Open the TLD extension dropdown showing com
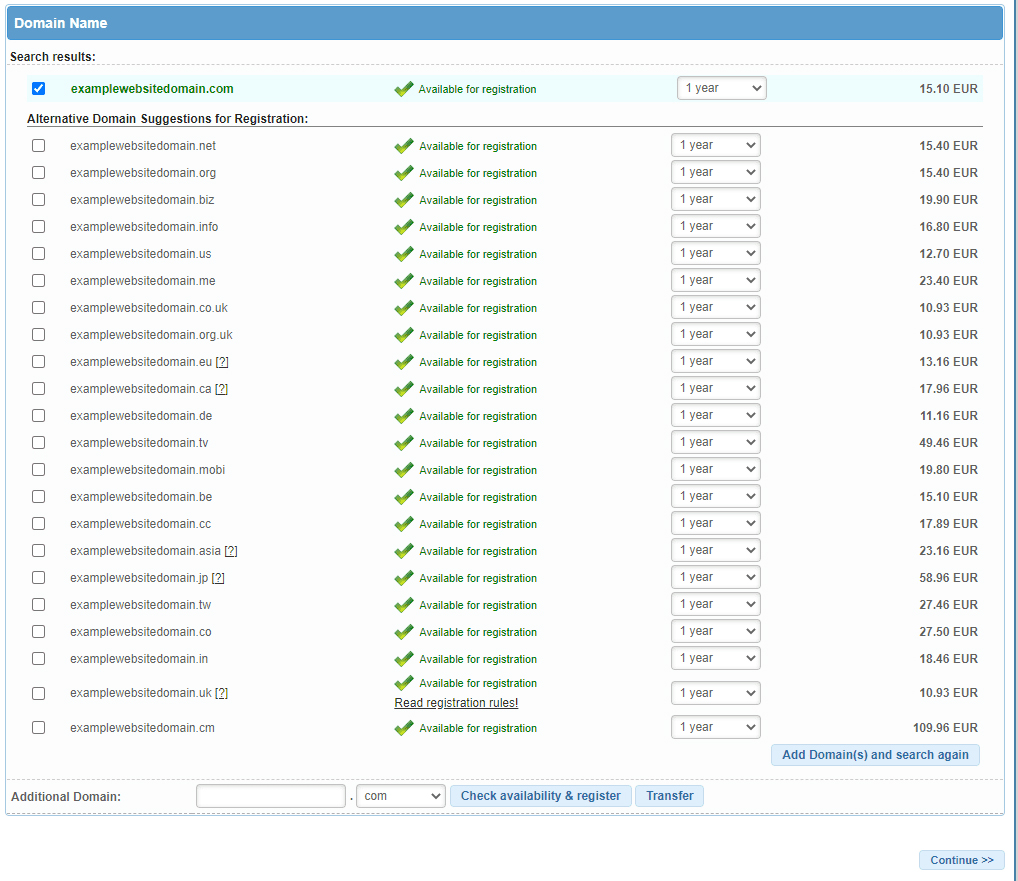Image resolution: width=1018 pixels, height=881 pixels. coord(401,796)
